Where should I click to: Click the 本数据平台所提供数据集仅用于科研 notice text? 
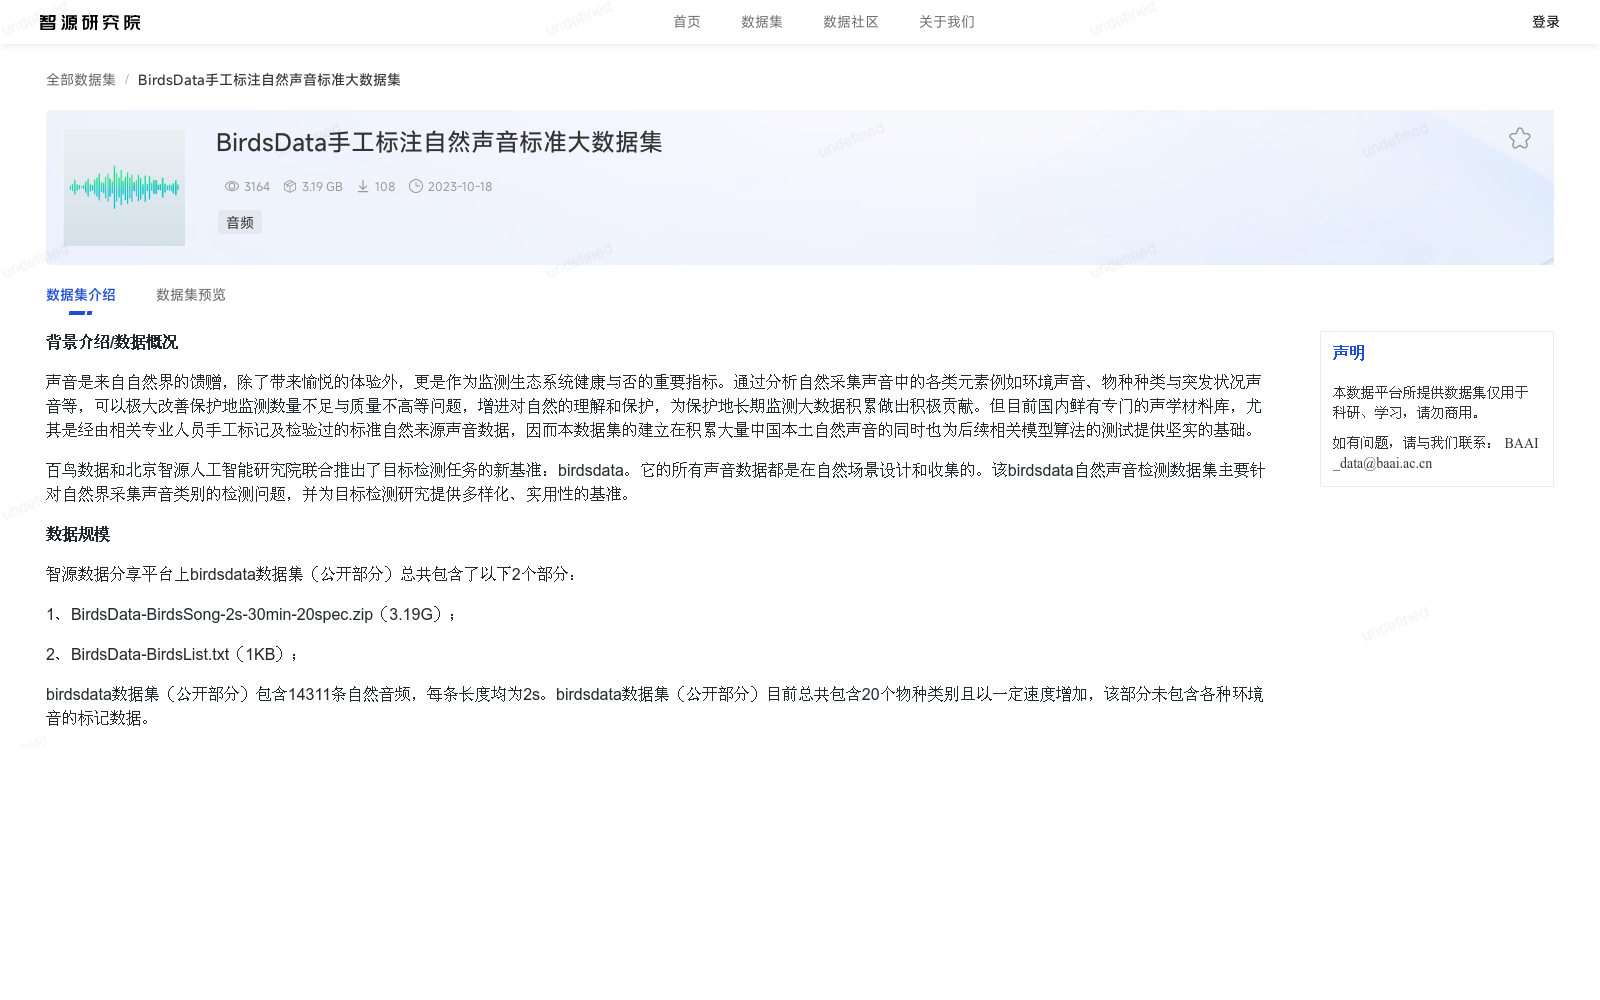(x=1430, y=402)
